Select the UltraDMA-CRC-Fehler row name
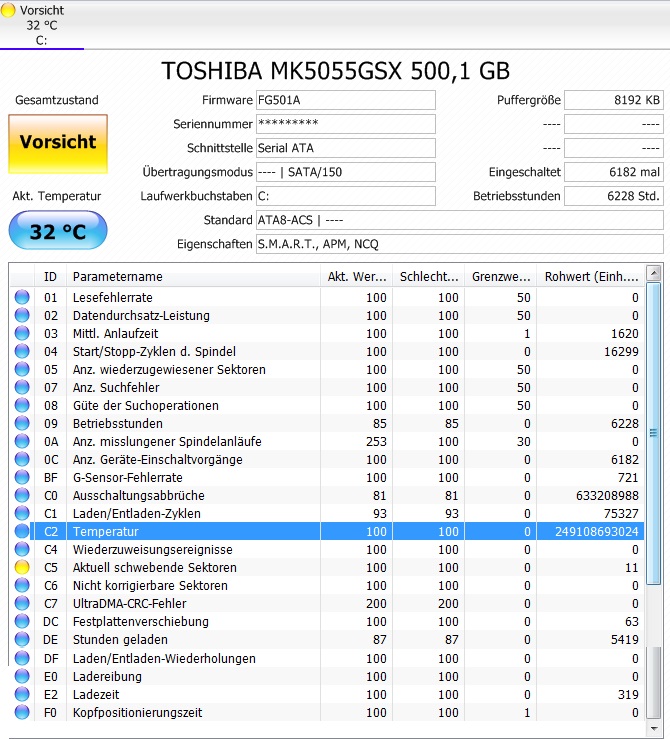The height and width of the screenshot is (739, 670). tap(130, 603)
